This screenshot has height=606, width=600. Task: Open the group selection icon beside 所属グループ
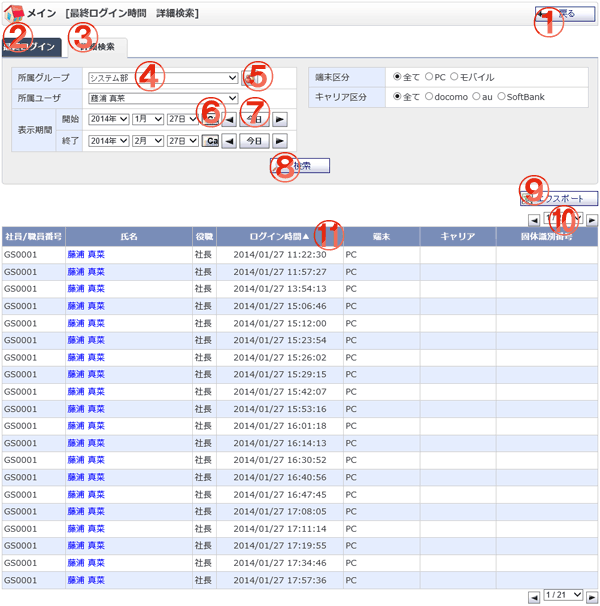point(249,78)
